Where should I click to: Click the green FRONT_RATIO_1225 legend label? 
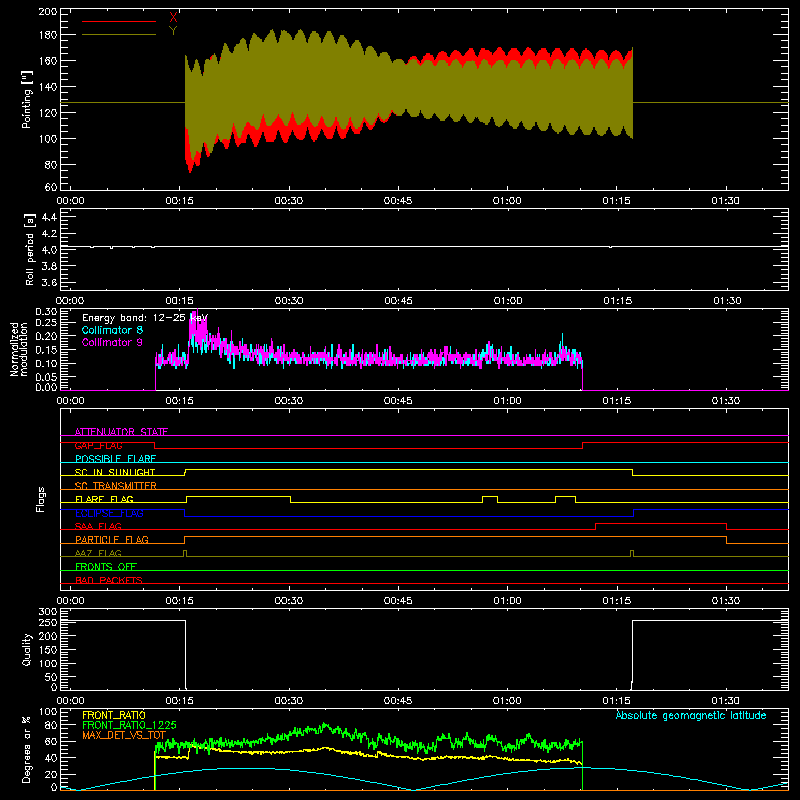(129, 725)
